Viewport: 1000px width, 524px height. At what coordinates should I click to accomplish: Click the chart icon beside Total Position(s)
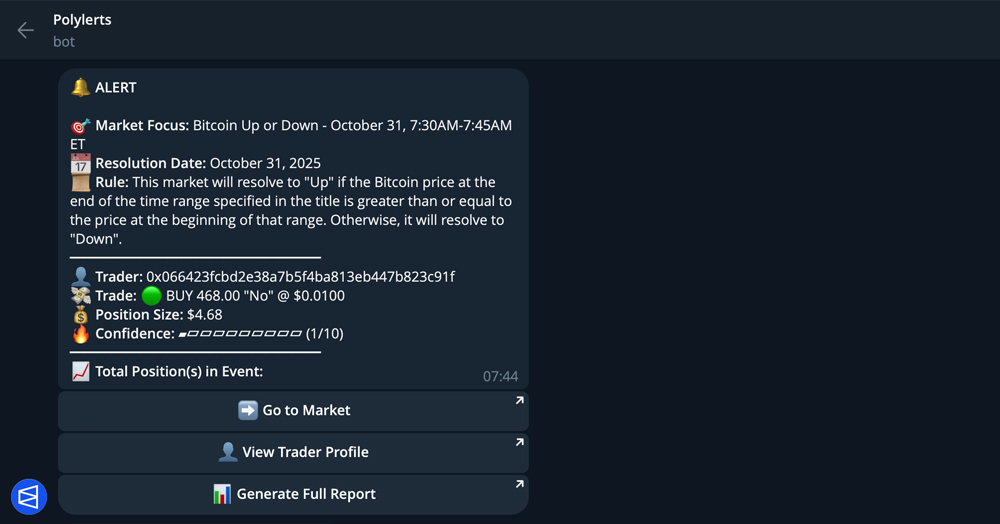click(81, 371)
